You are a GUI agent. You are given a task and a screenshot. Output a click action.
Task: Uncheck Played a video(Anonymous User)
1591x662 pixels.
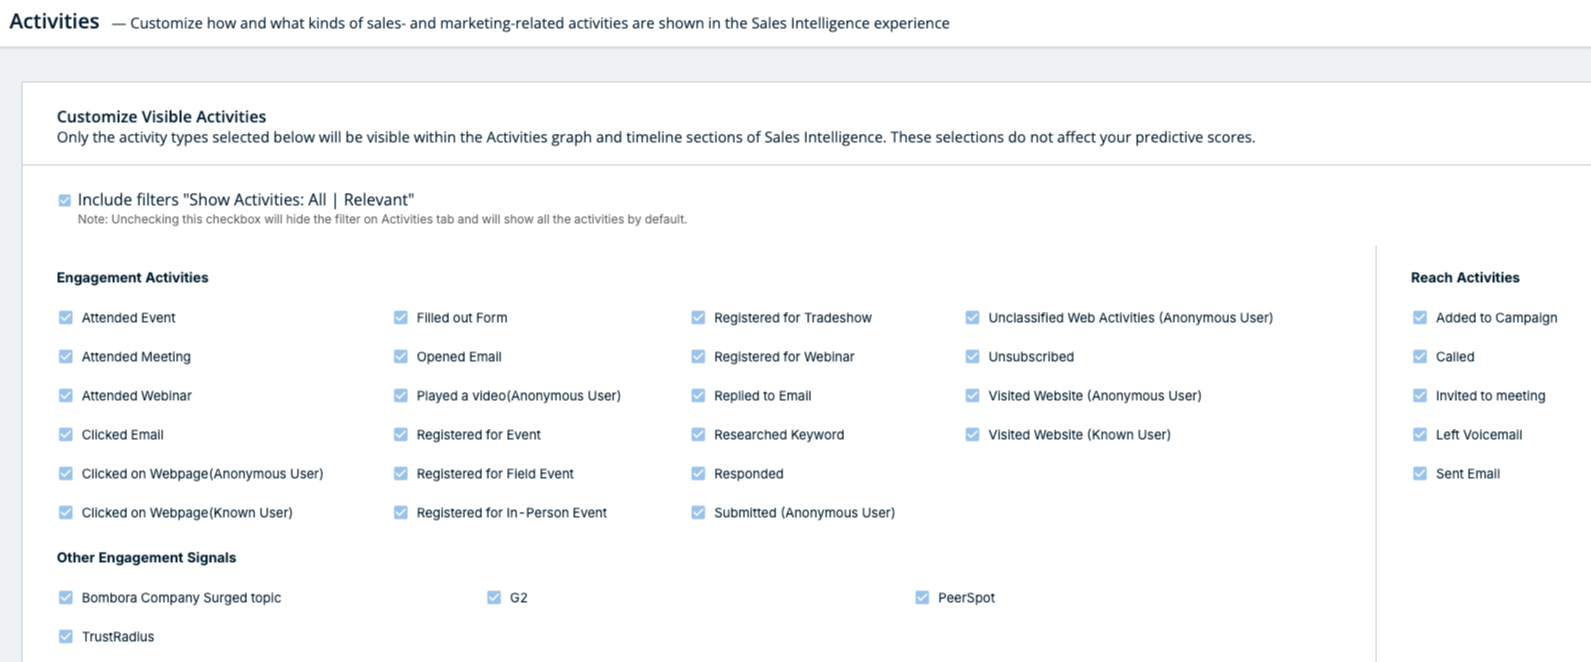pyautogui.click(x=401, y=396)
